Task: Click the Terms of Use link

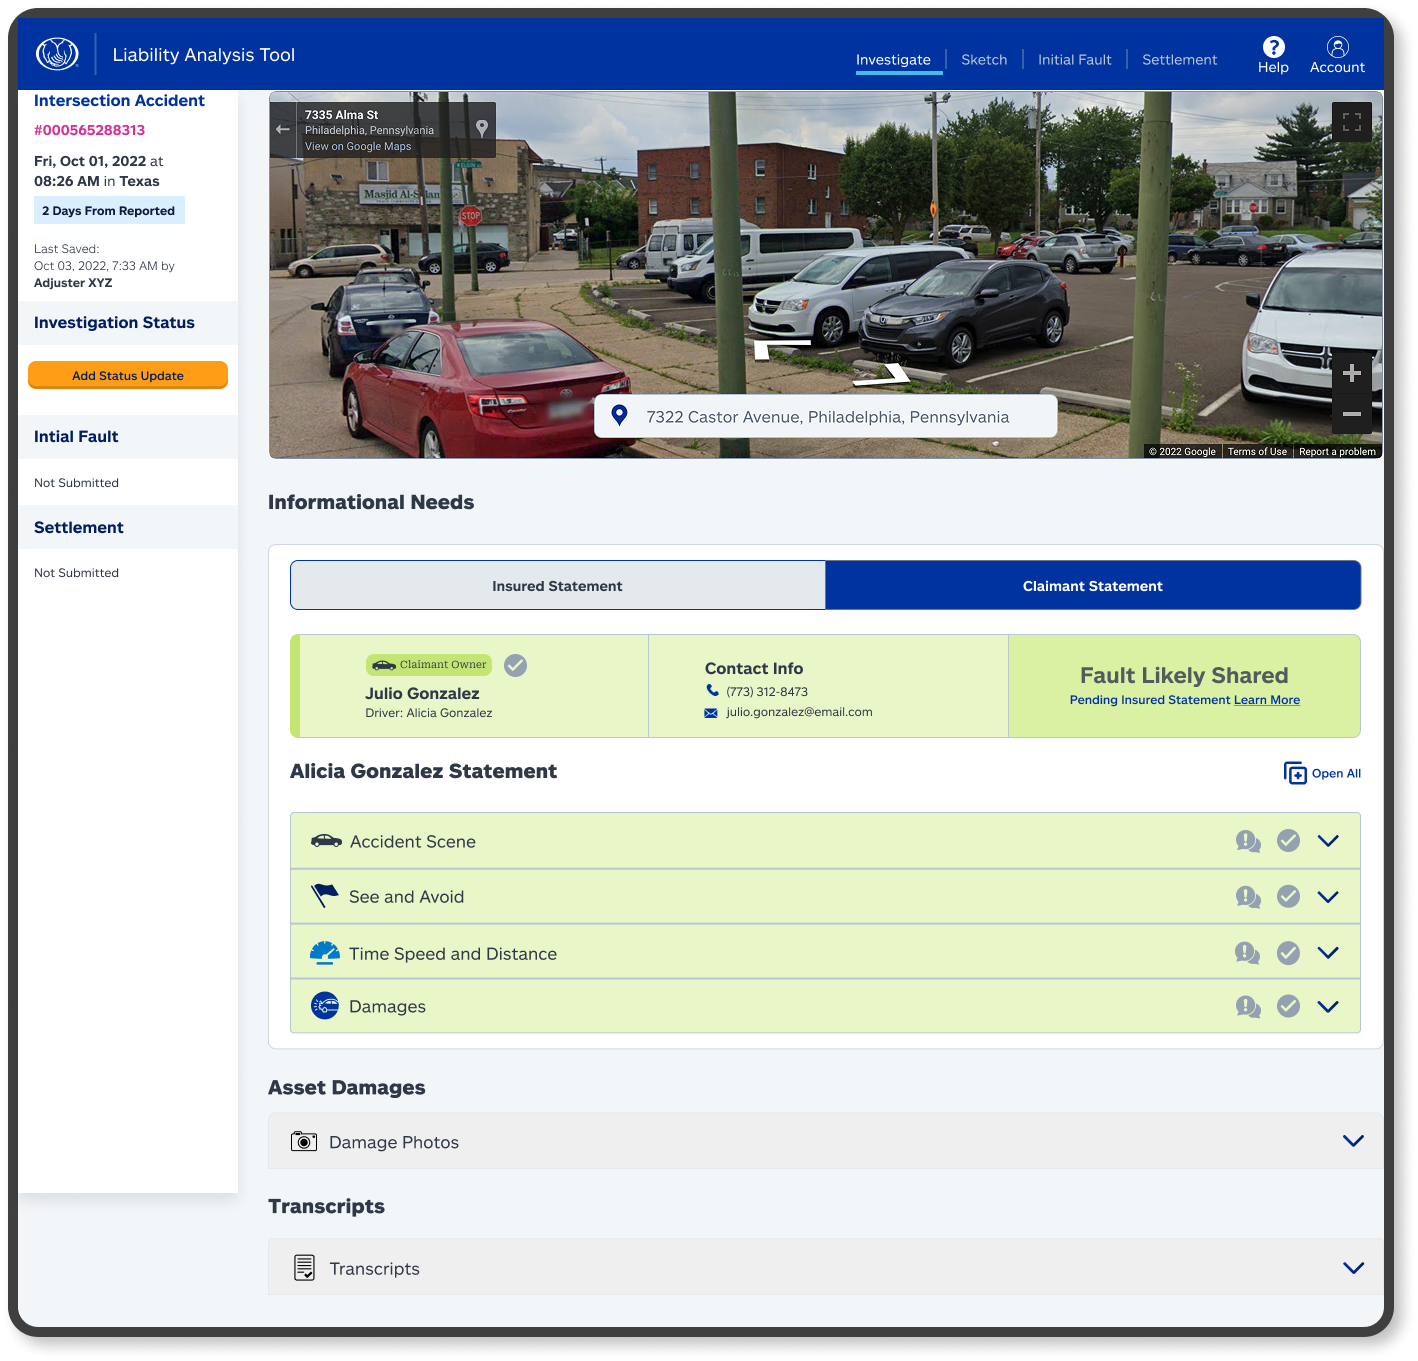Action: point(1257,452)
